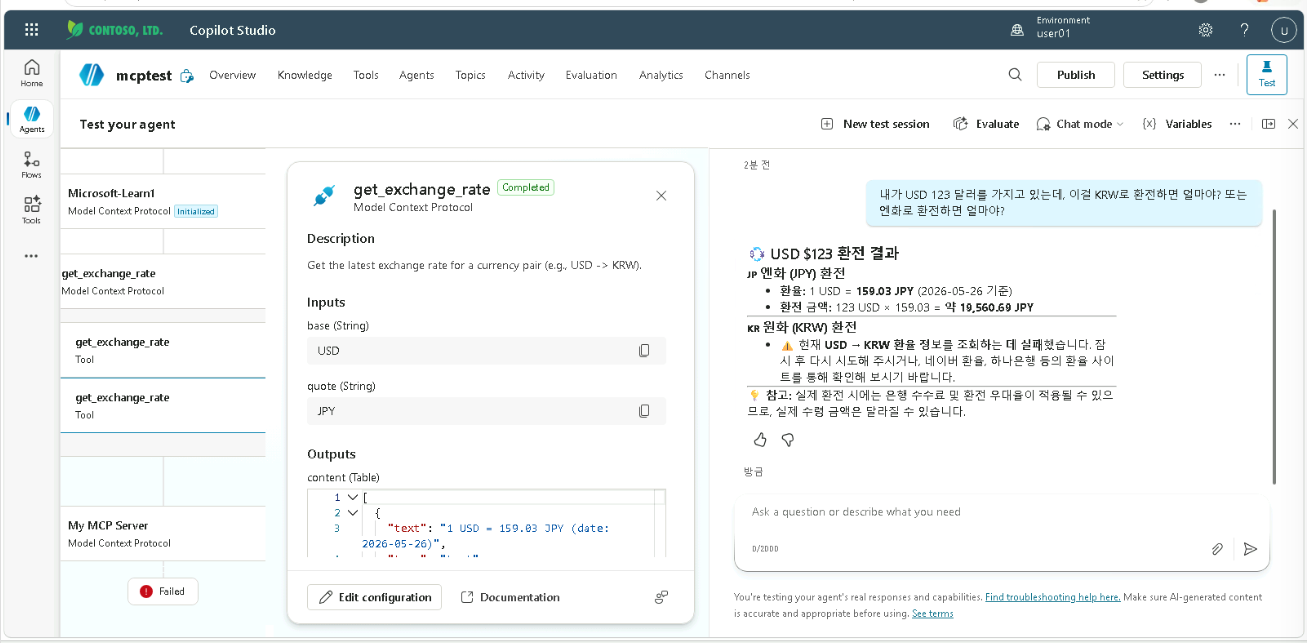This screenshot has height=643, width=1307.
Task: Click the Contoso, Ltd. logo
Action: [x=114, y=30]
